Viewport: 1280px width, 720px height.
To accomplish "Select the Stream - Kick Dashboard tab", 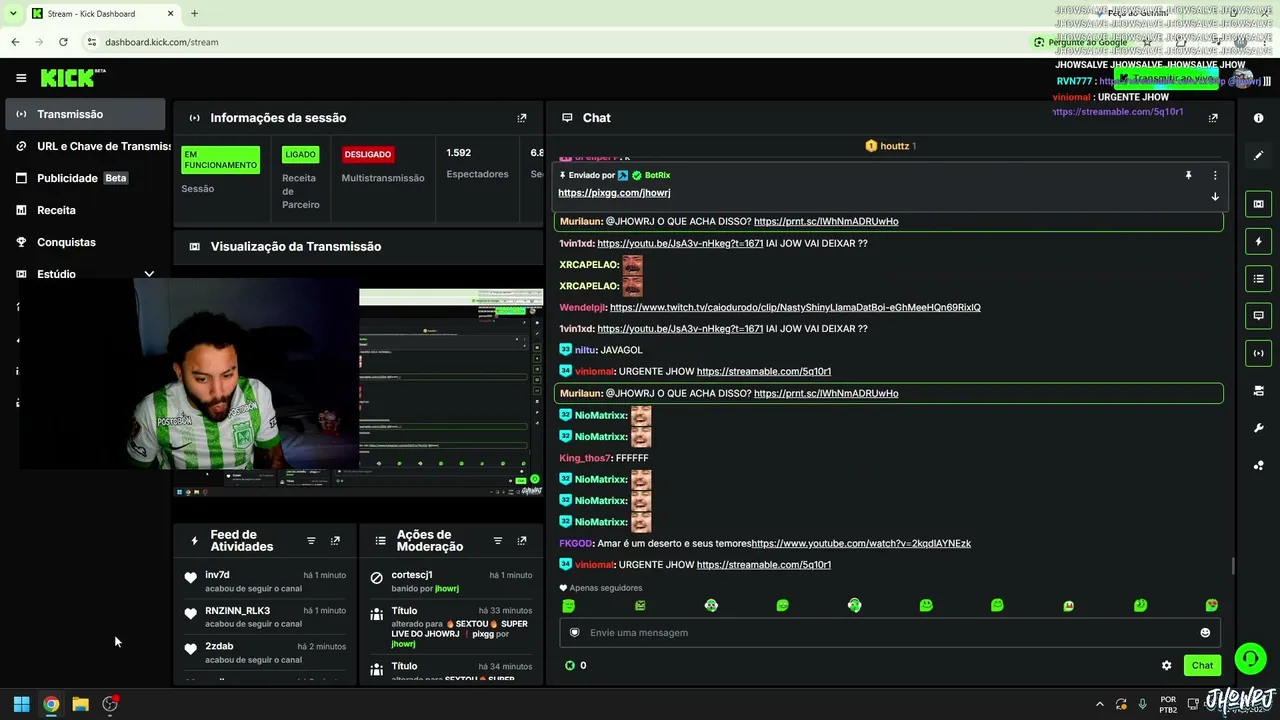I will [x=103, y=14].
